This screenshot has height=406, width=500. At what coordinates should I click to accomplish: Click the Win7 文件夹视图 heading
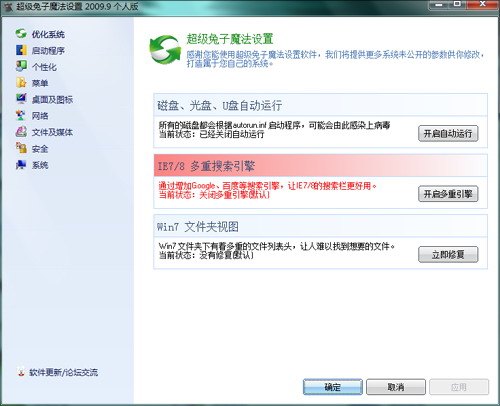pos(198,227)
